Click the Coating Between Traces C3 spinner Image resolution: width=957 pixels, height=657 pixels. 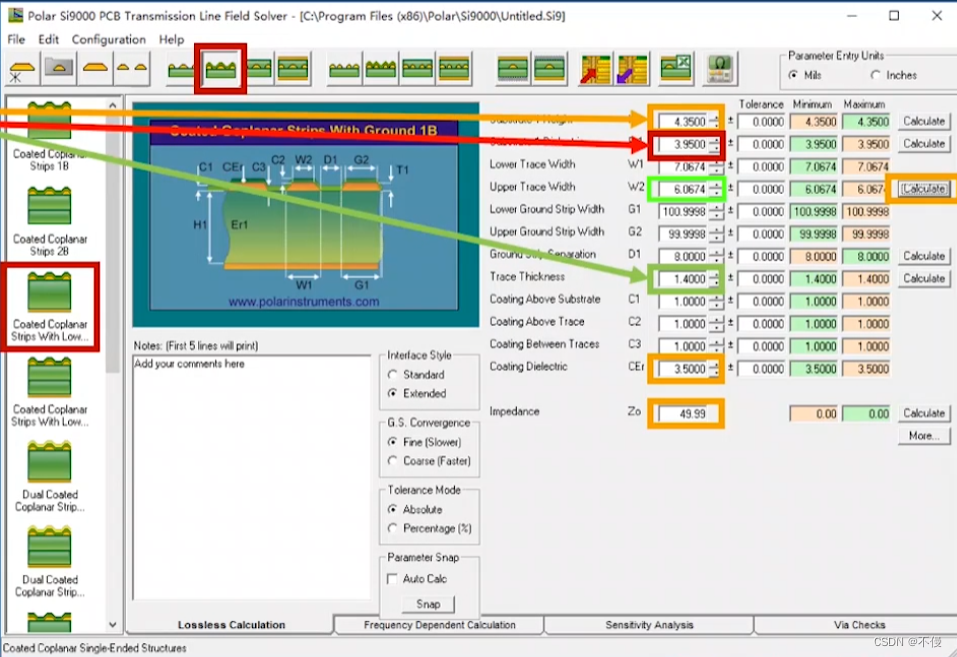click(x=715, y=346)
